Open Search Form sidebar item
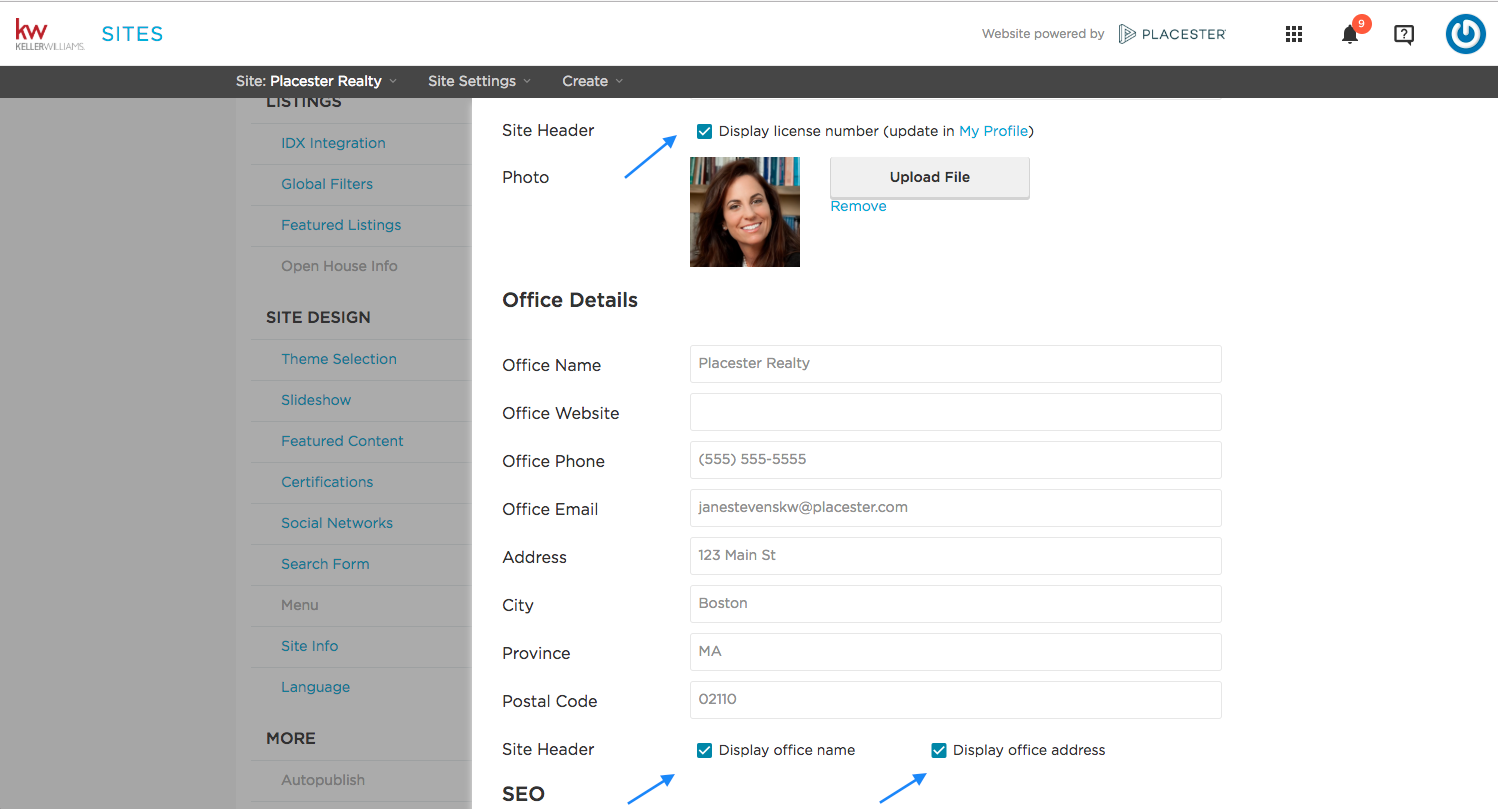 tap(325, 564)
